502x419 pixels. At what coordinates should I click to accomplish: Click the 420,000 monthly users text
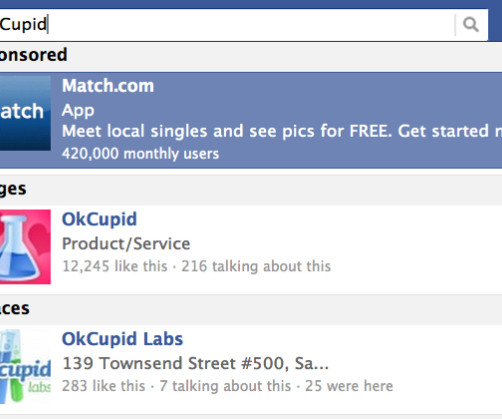[140, 154]
